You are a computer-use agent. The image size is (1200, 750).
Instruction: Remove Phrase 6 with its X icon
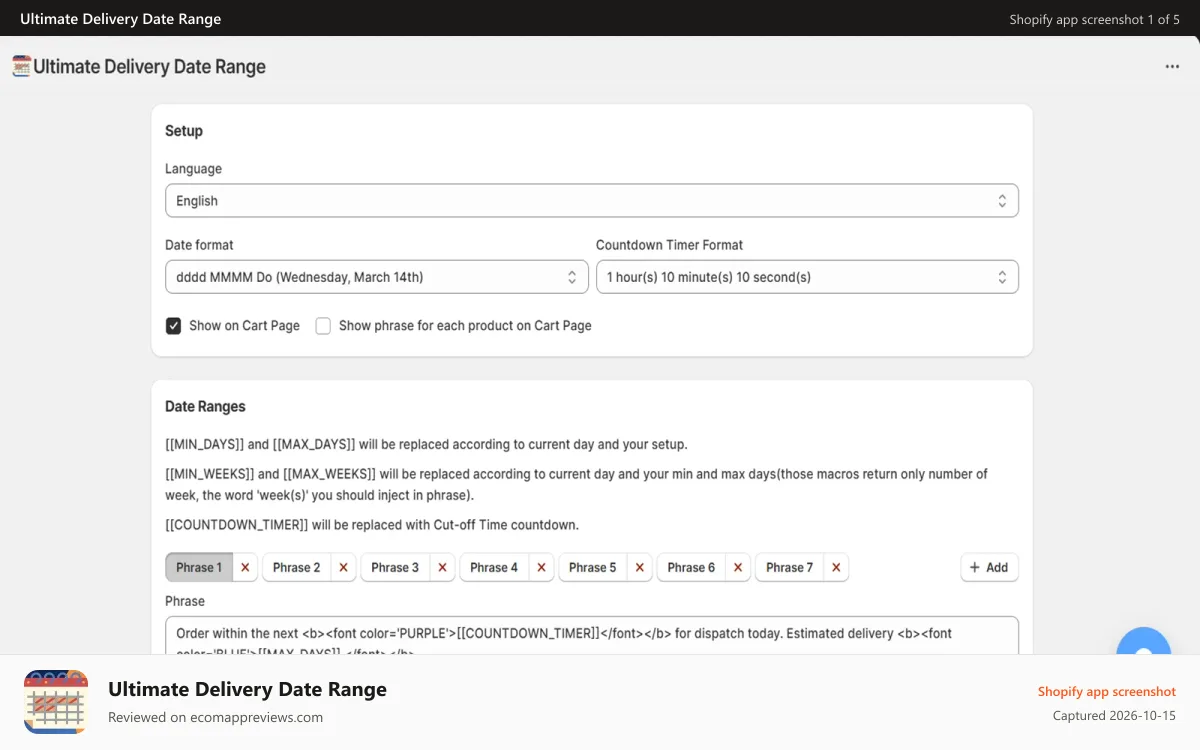pyautogui.click(x=738, y=567)
